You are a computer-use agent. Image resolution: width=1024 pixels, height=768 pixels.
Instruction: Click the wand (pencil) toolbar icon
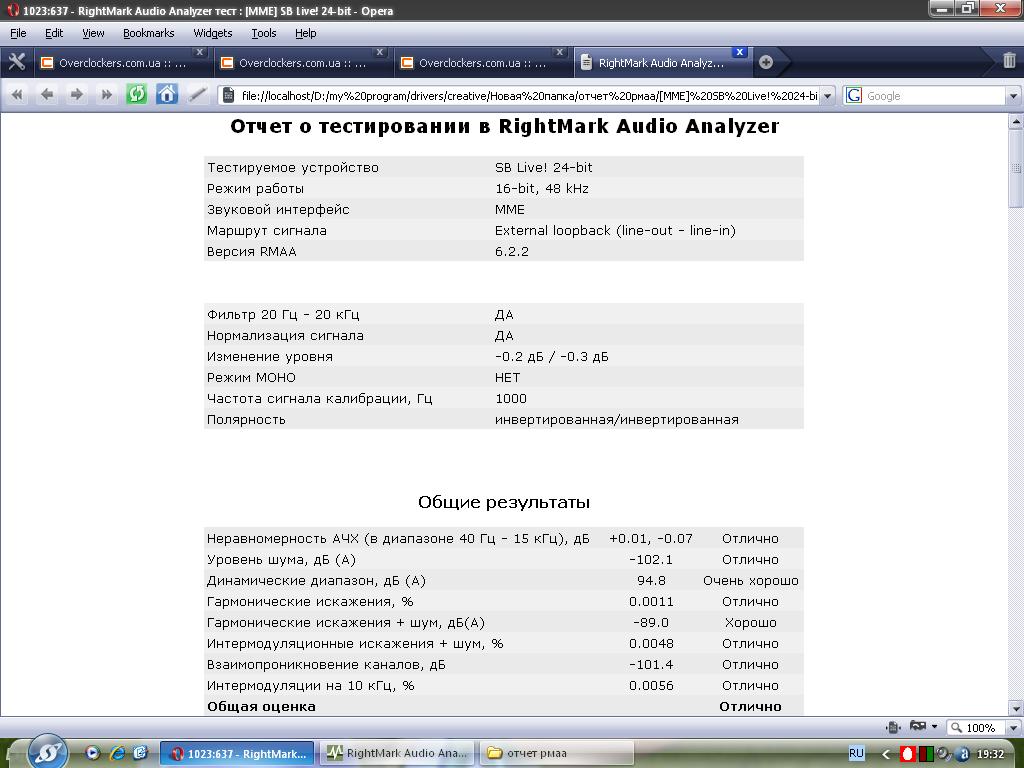coord(197,95)
